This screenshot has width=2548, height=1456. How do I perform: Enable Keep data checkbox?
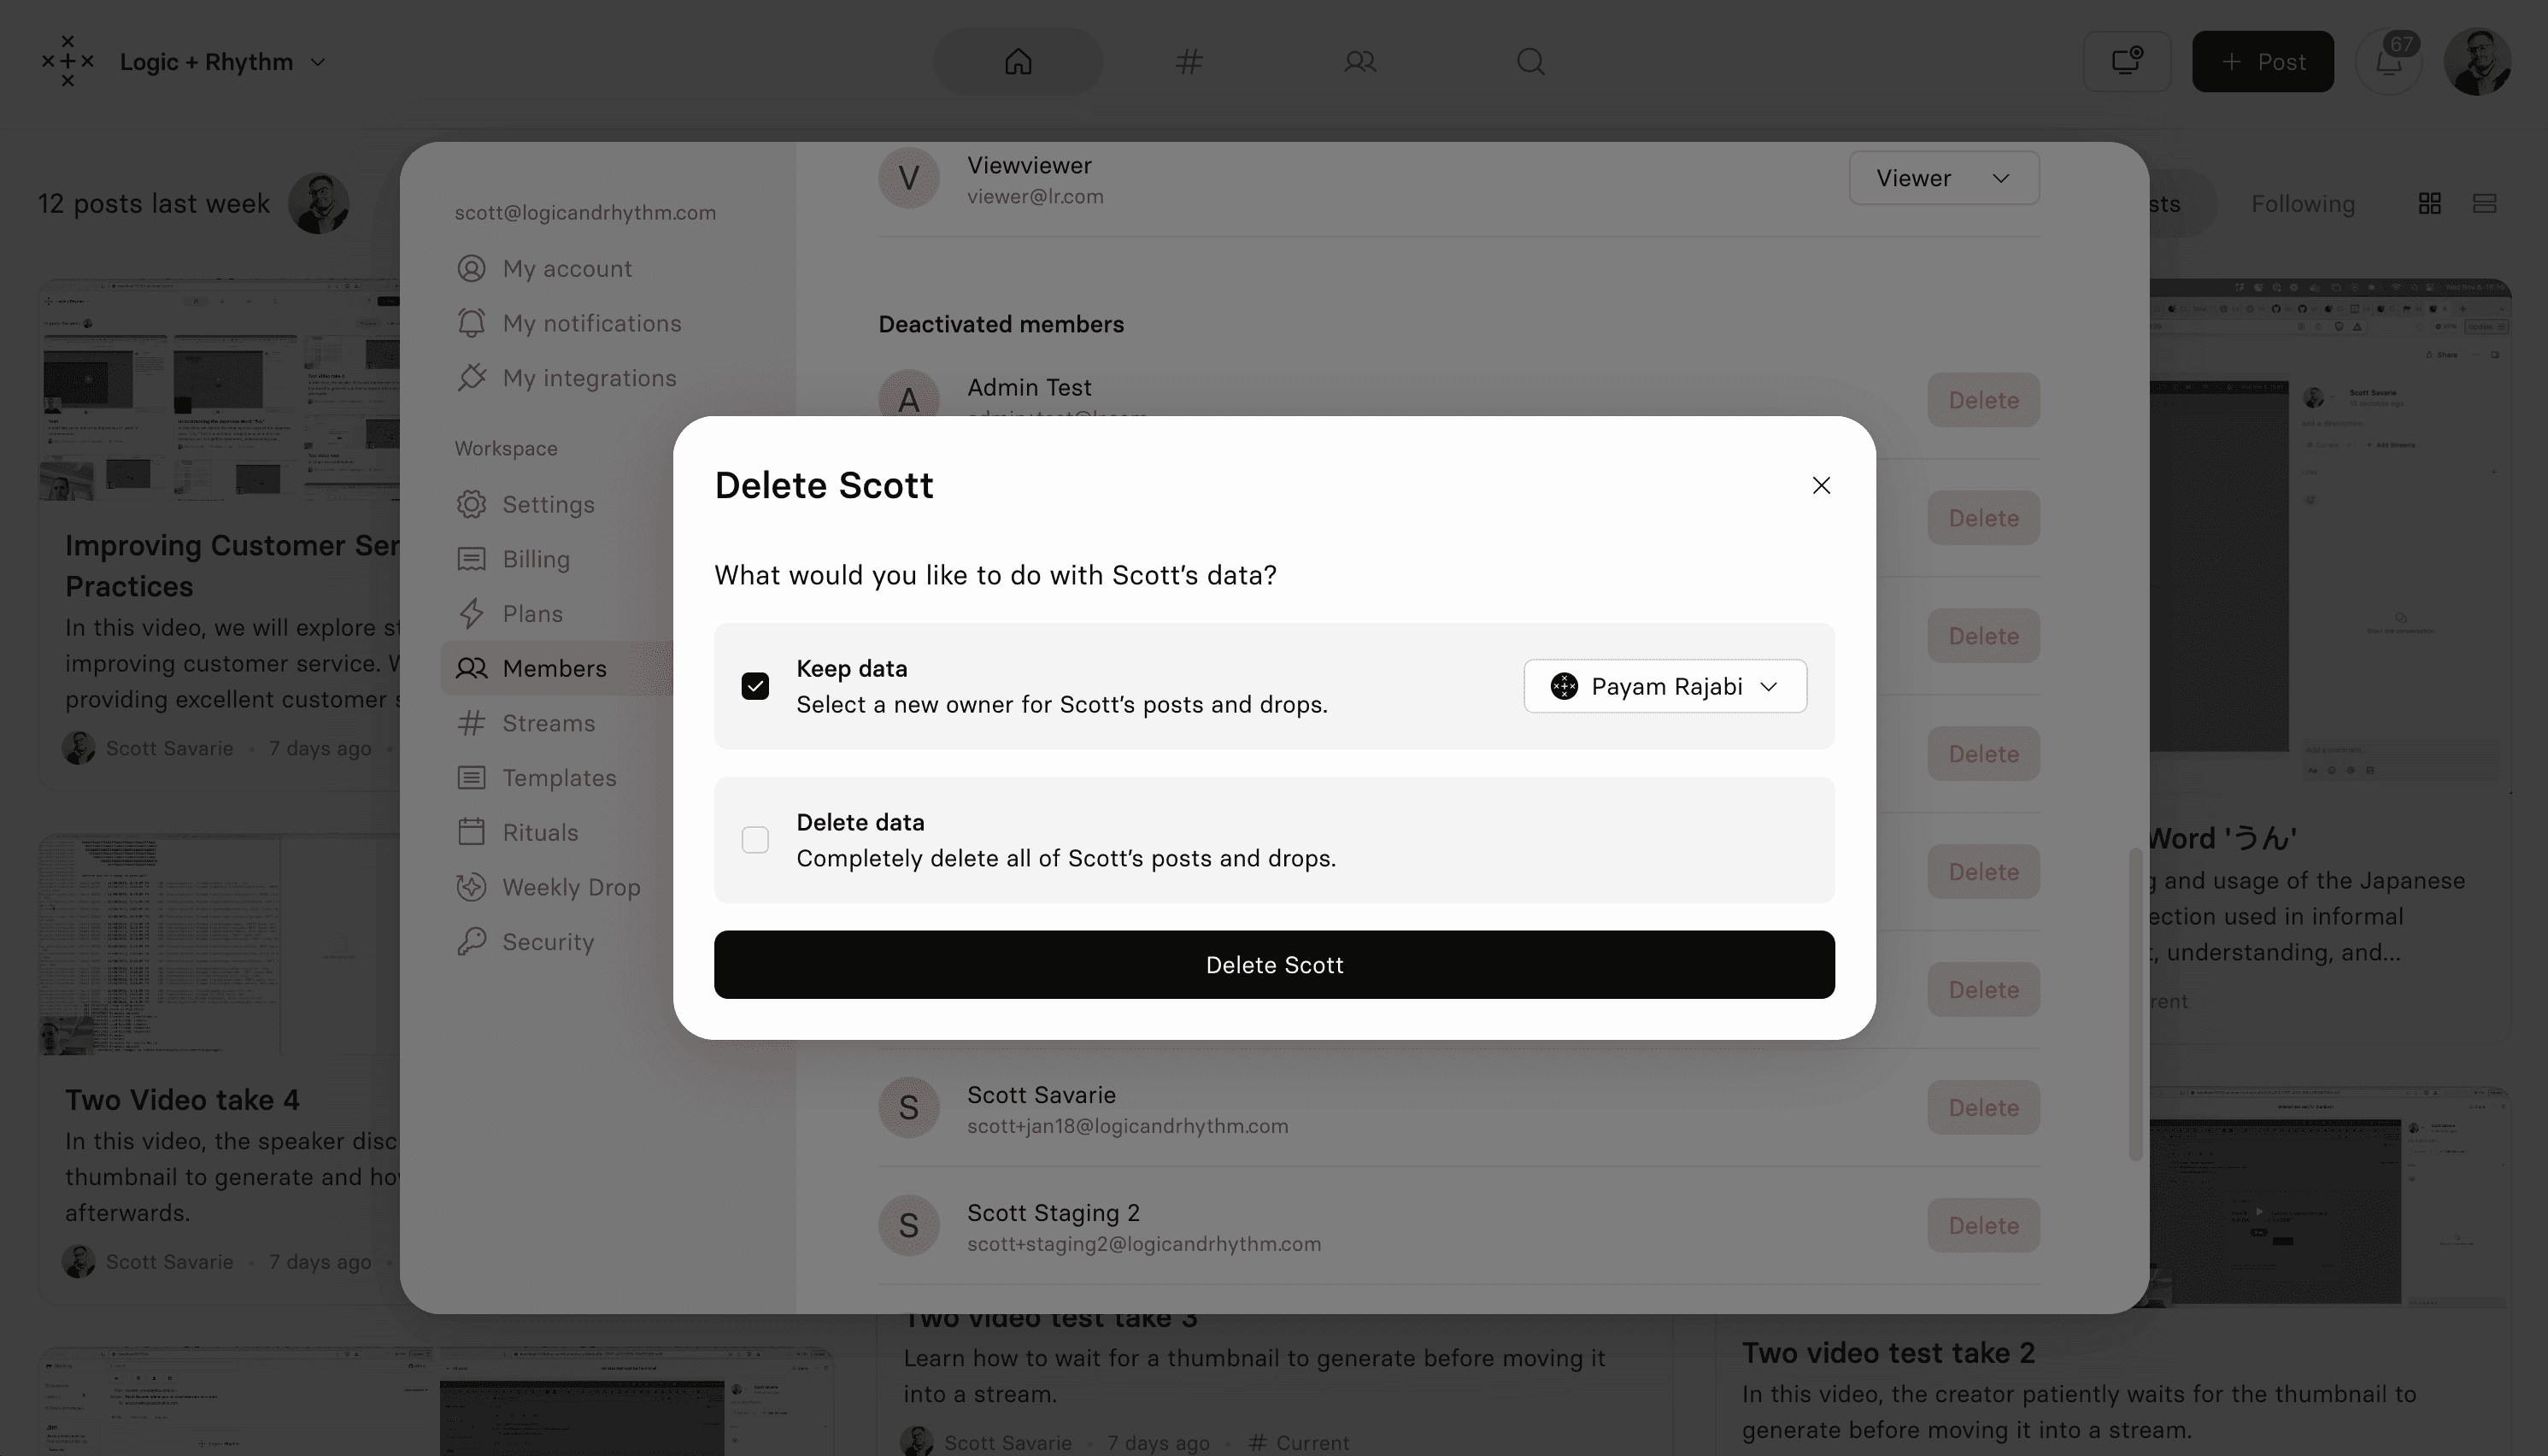(756, 684)
